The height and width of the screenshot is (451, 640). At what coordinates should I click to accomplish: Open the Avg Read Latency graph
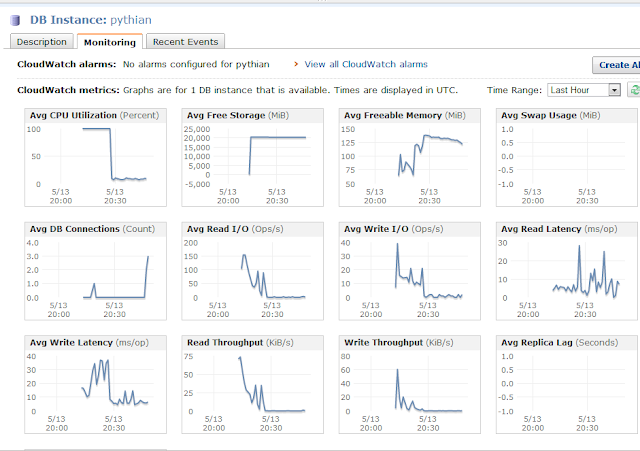point(565,268)
